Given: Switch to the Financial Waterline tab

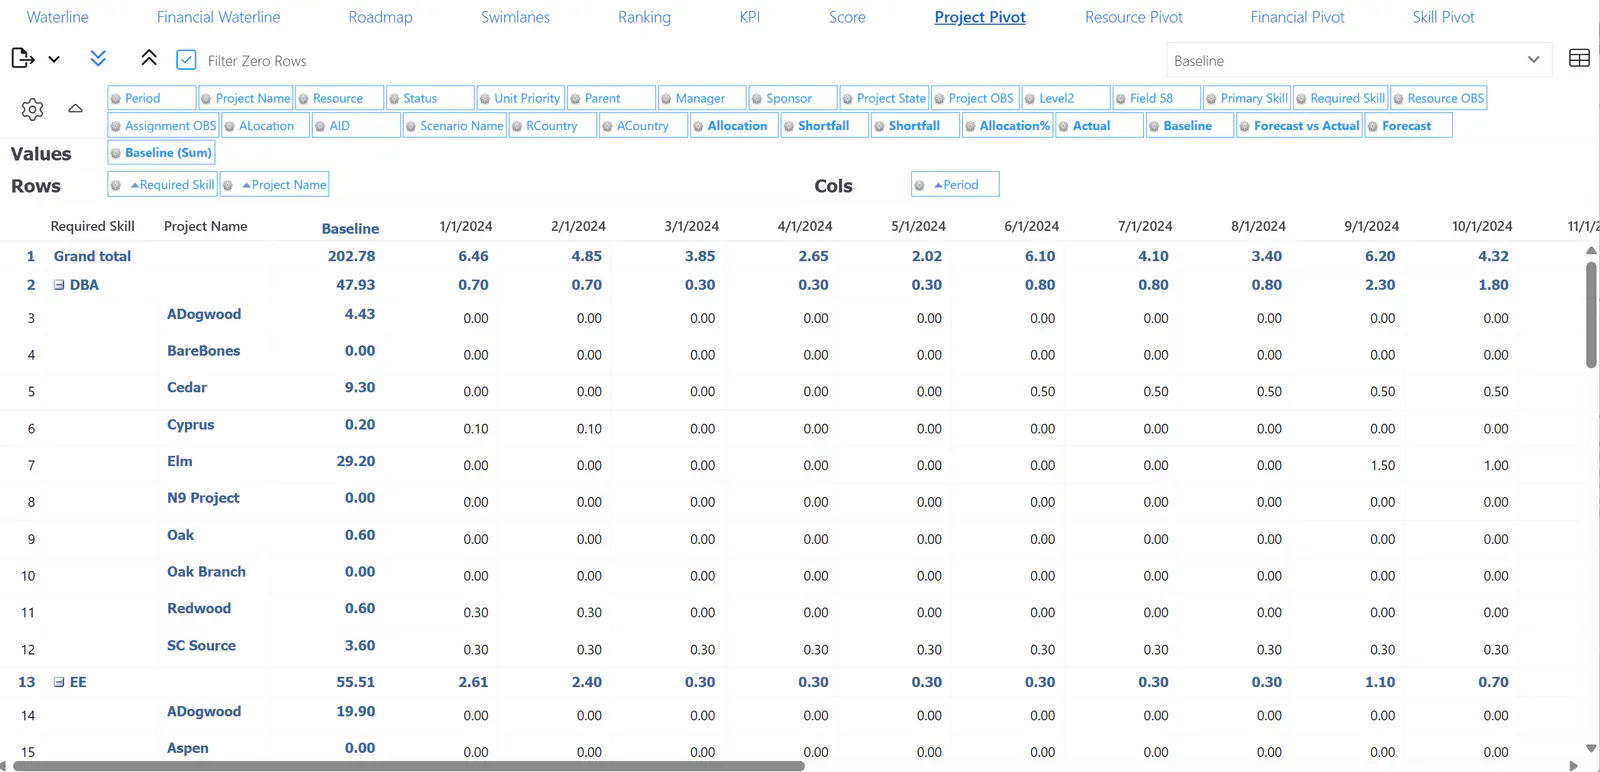Looking at the screenshot, I should pos(218,17).
